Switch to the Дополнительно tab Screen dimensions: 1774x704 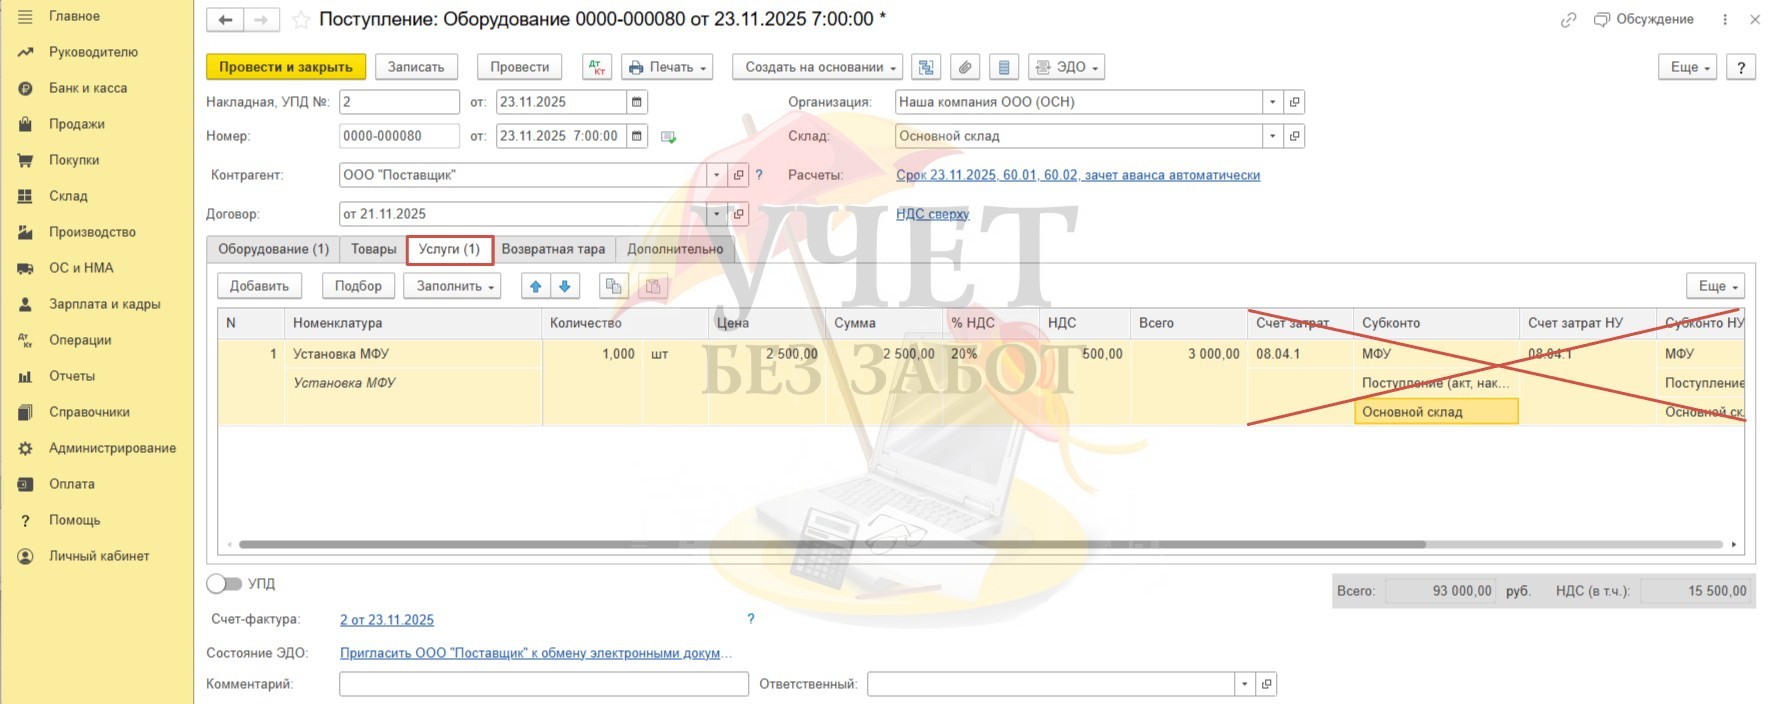tap(675, 249)
